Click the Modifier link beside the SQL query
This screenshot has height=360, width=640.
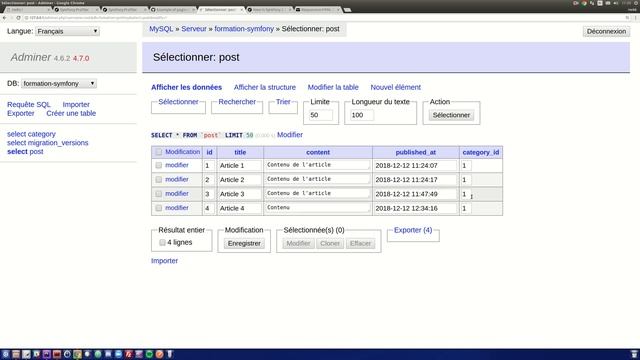[x=290, y=135]
